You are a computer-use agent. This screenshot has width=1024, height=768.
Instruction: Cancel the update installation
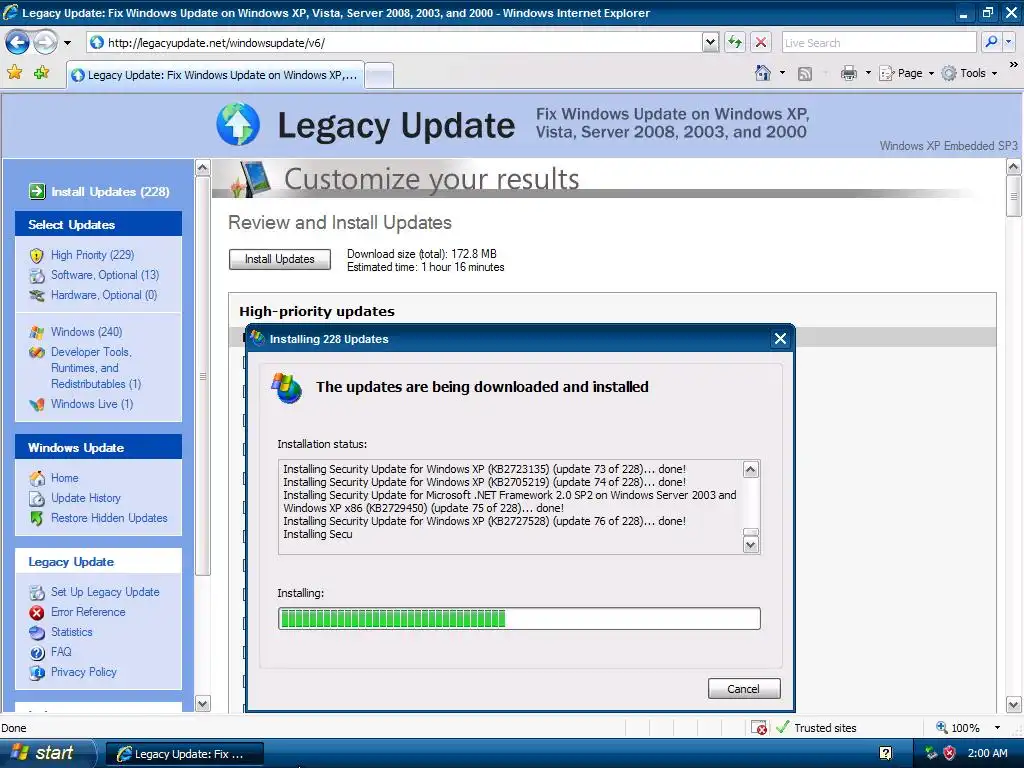[744, 689]
